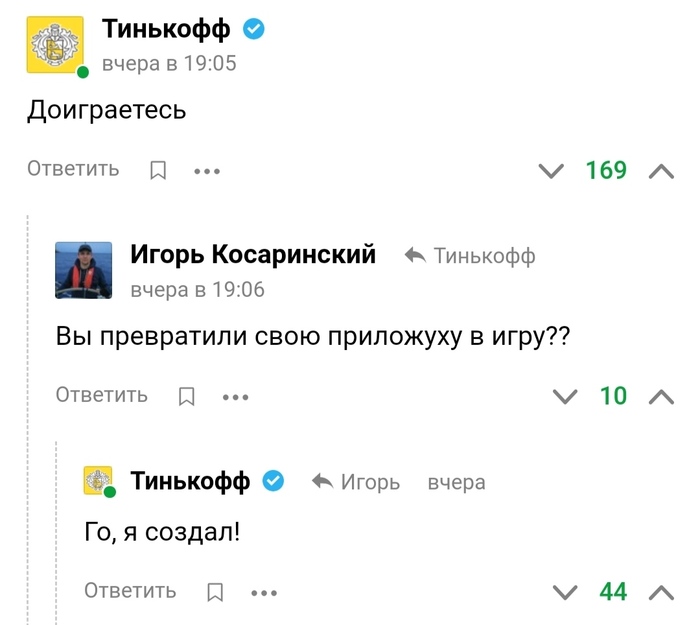Reply to the 'Доиграетесь' comment
The height and width of the screenshot is (625, 700).
pyautogui.click(x=73, y=169)
